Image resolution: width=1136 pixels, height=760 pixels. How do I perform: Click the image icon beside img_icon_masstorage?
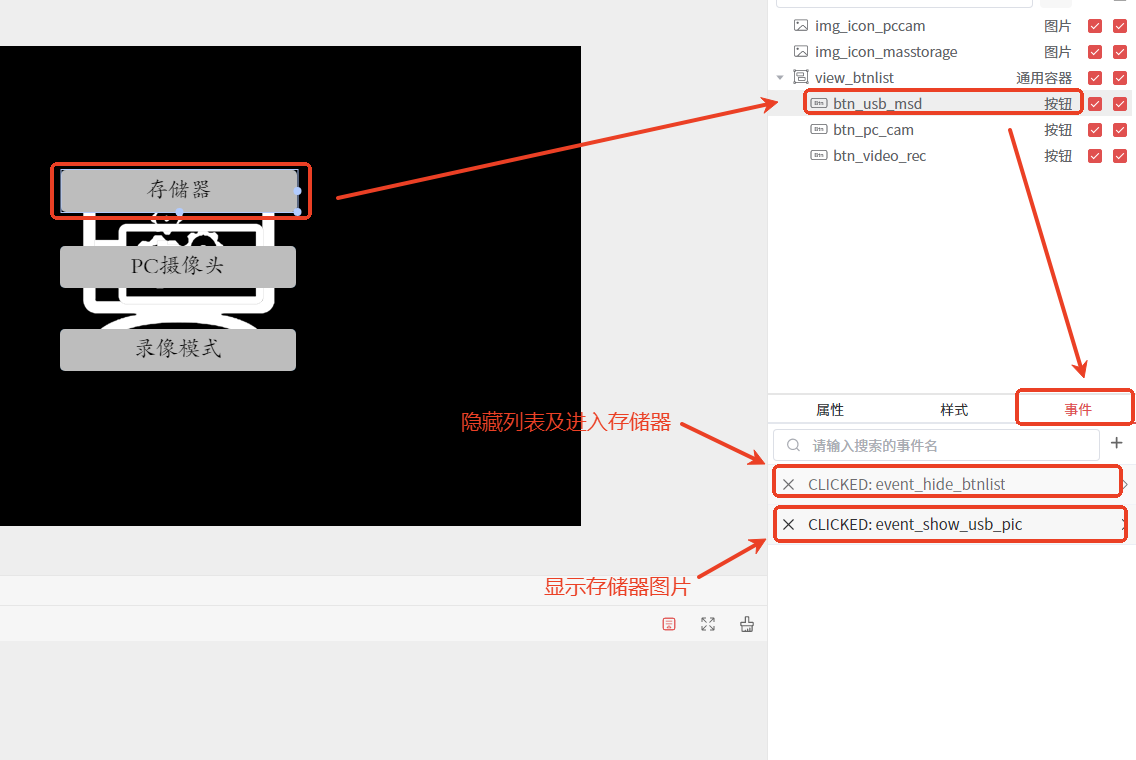801,51
